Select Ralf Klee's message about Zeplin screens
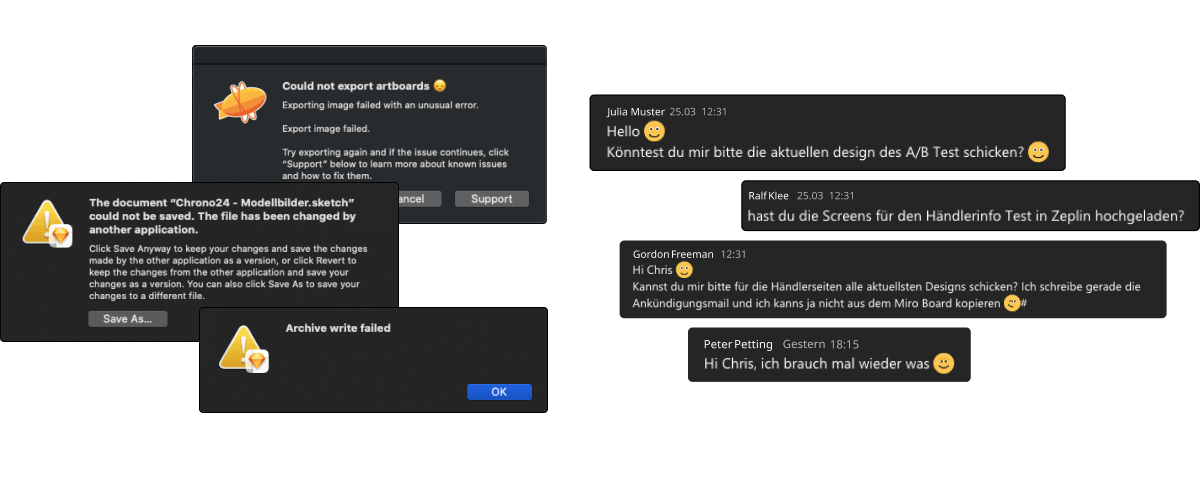Image resolution: width=1200 pixels, height=480 pixels. pyautogui.click(x=965, y=215)
